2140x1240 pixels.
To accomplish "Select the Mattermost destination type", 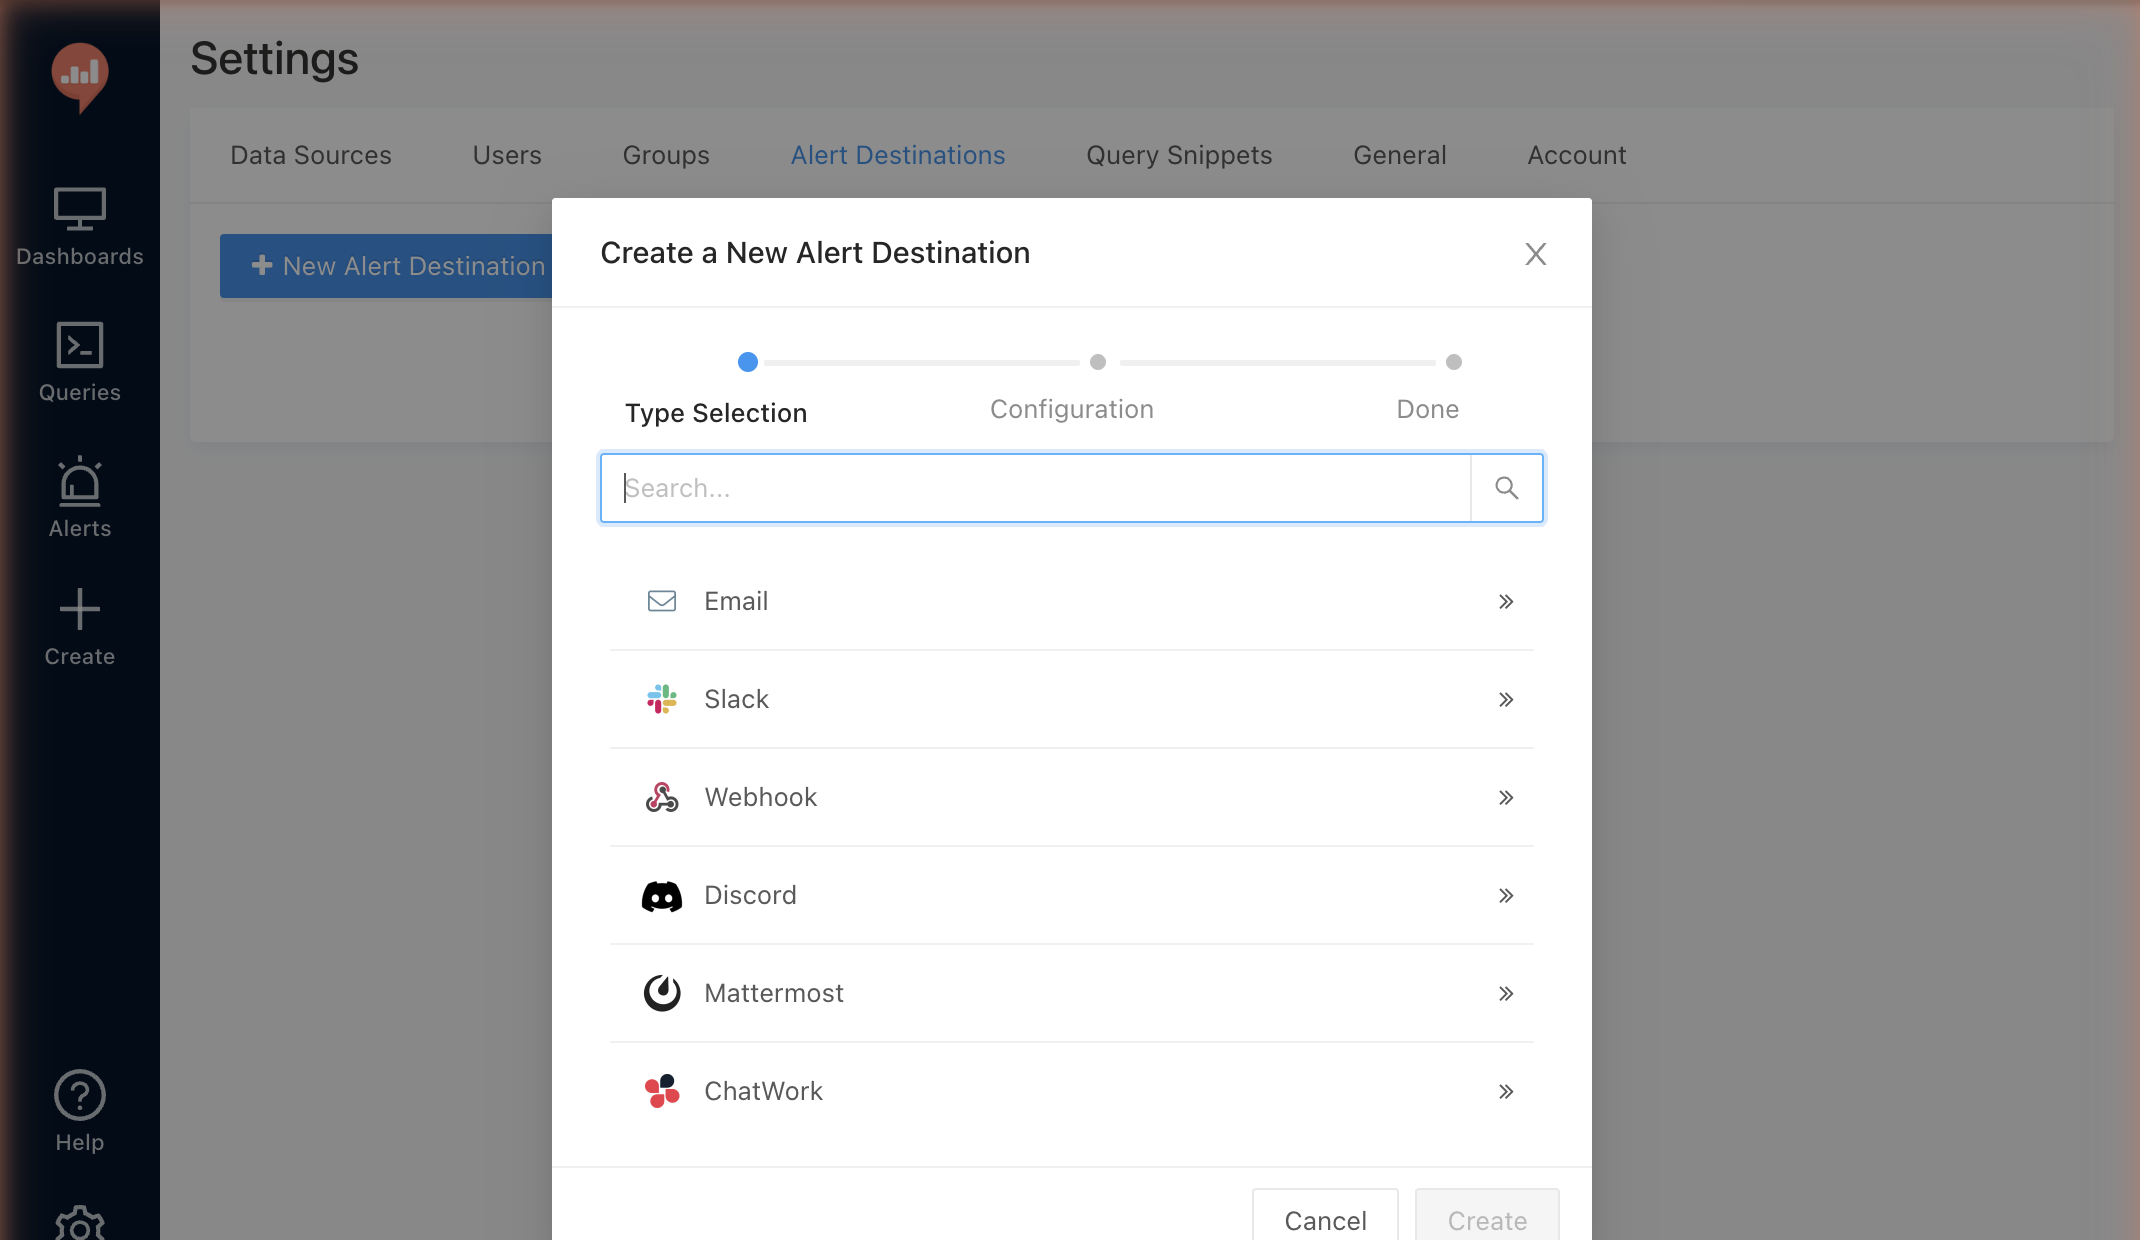I will pos(1072,993).
